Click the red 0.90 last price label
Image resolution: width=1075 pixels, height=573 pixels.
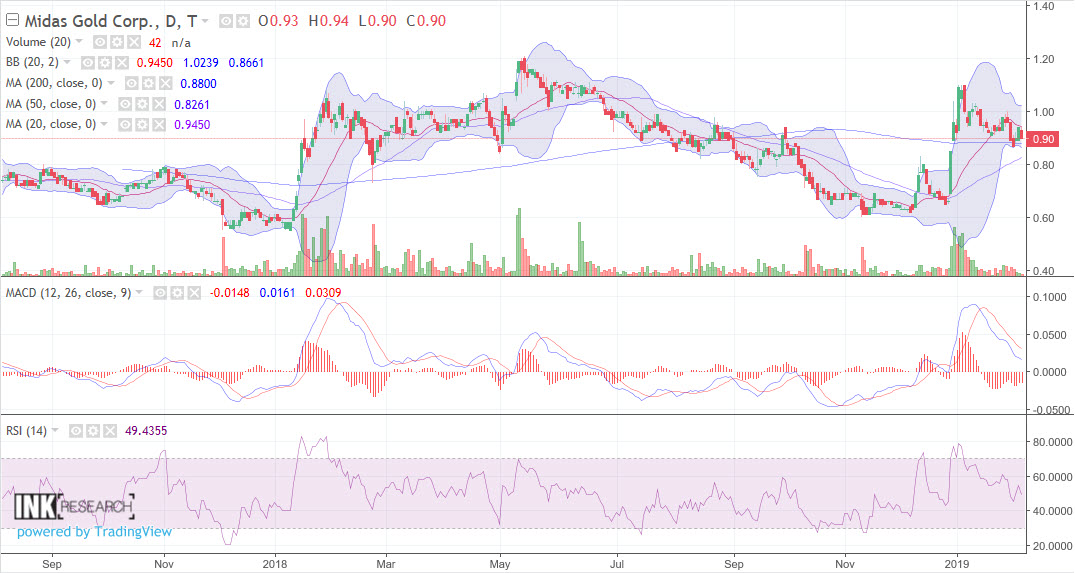[1043, 139]
